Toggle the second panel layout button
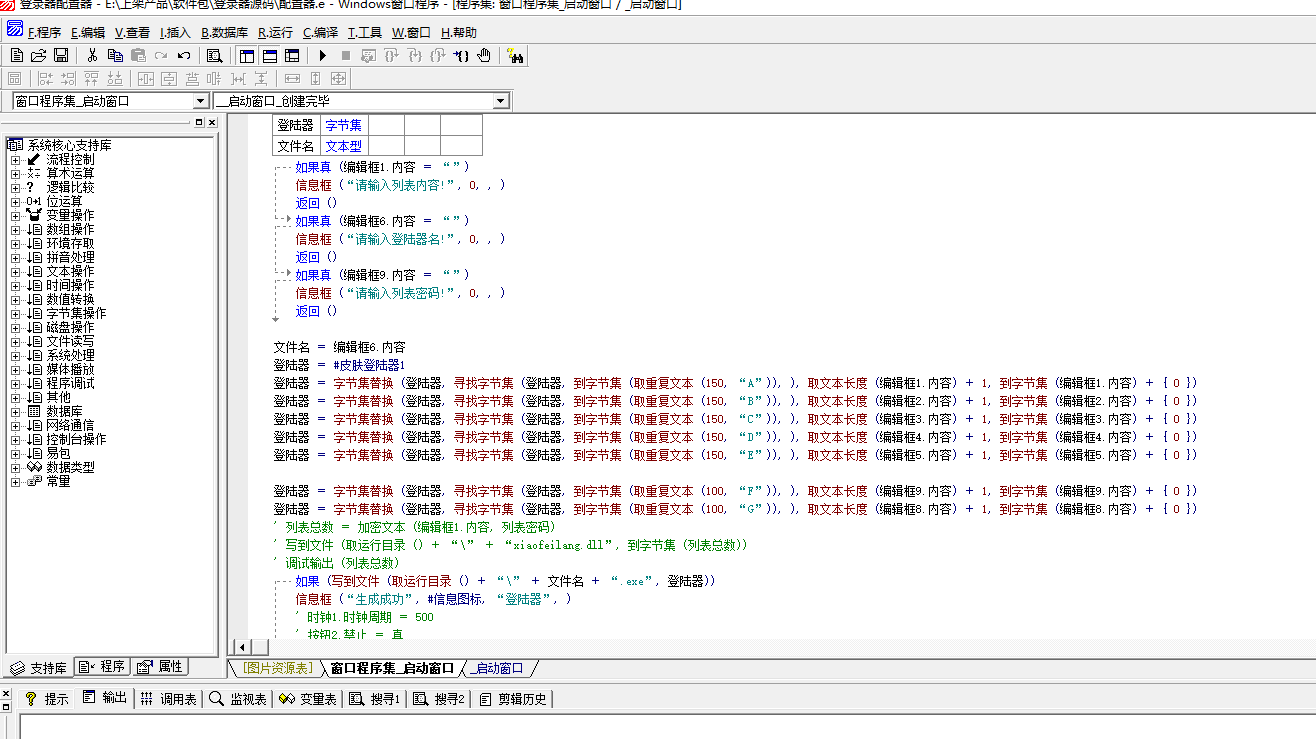 pos(270,56)
